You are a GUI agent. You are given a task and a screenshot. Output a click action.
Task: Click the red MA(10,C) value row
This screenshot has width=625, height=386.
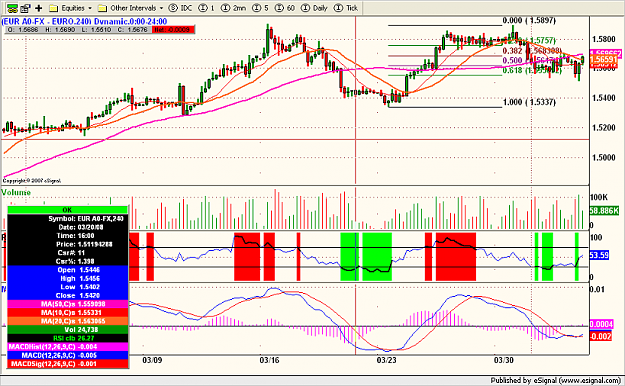(x=68, y=313)
